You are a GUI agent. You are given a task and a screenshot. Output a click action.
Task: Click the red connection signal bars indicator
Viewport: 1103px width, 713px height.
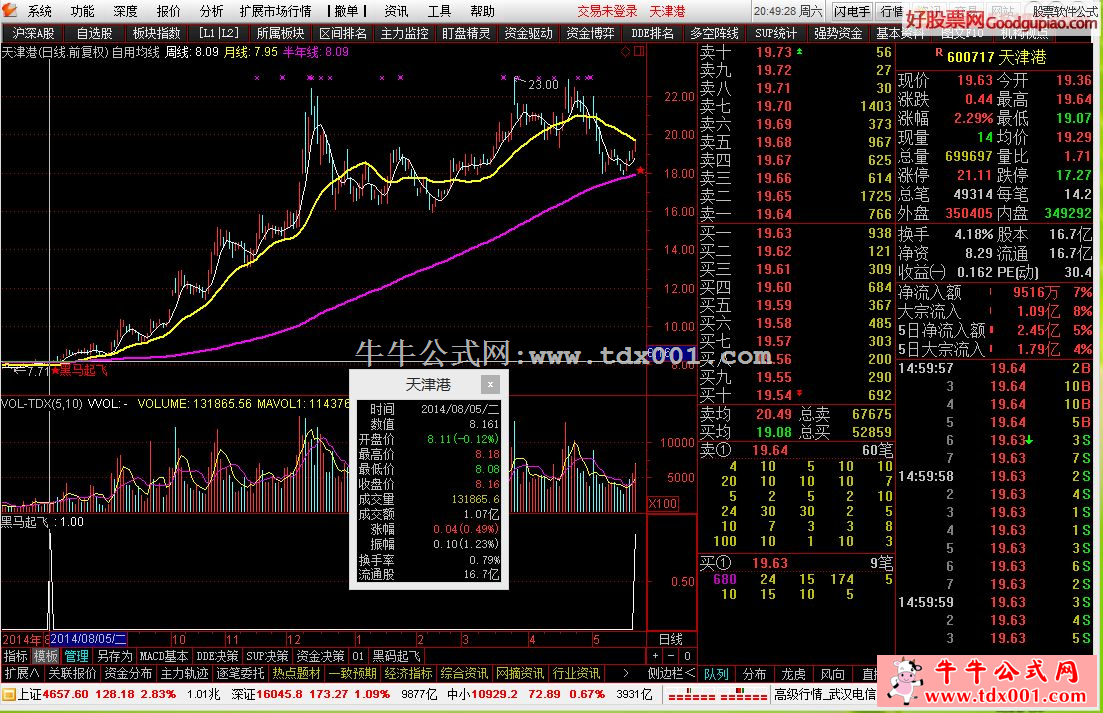717,695
